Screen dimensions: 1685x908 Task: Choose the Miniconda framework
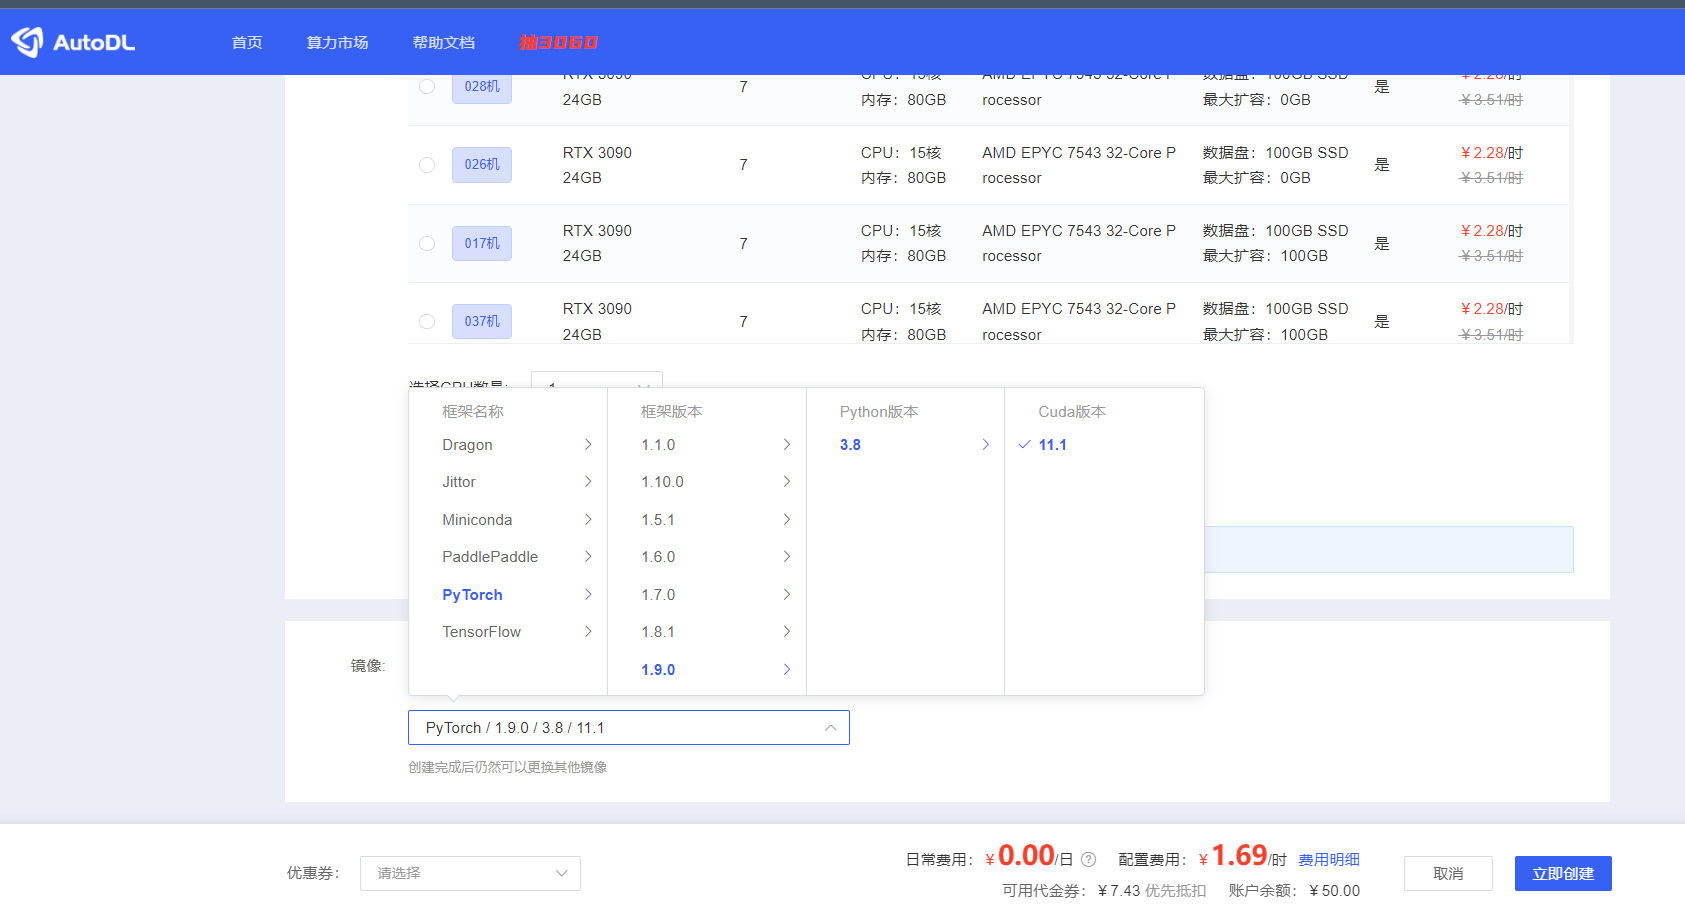click(x=477, y=520)
